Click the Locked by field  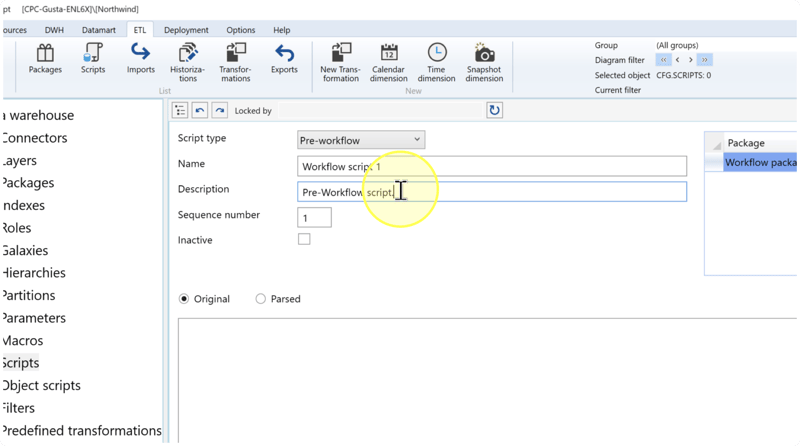click(x=380, y=110)
